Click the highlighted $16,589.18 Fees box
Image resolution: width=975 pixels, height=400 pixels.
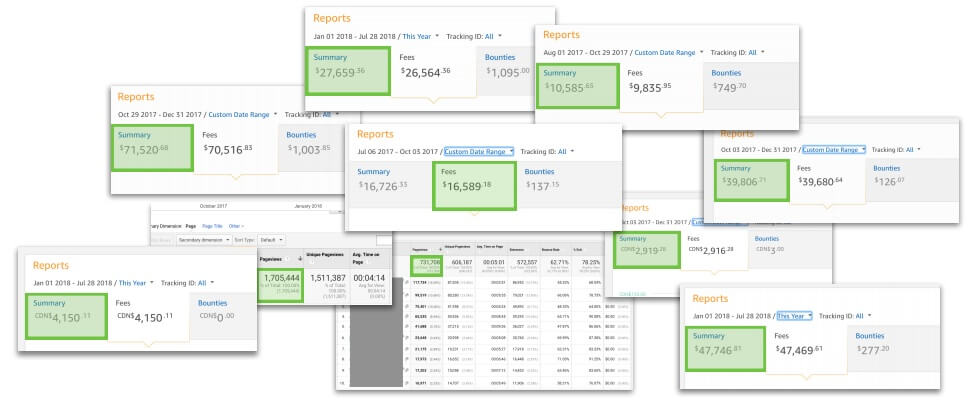[x=474, y=185]
